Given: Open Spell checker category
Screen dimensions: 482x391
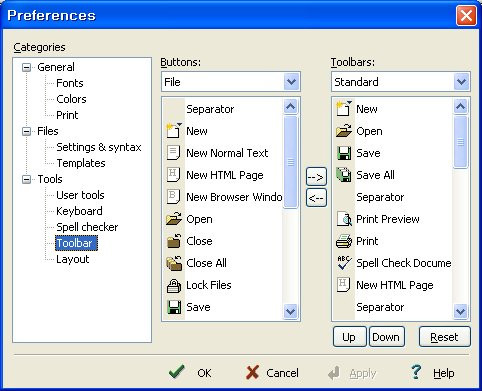Looking at the screenshot, I should click(x=87, y=227).
